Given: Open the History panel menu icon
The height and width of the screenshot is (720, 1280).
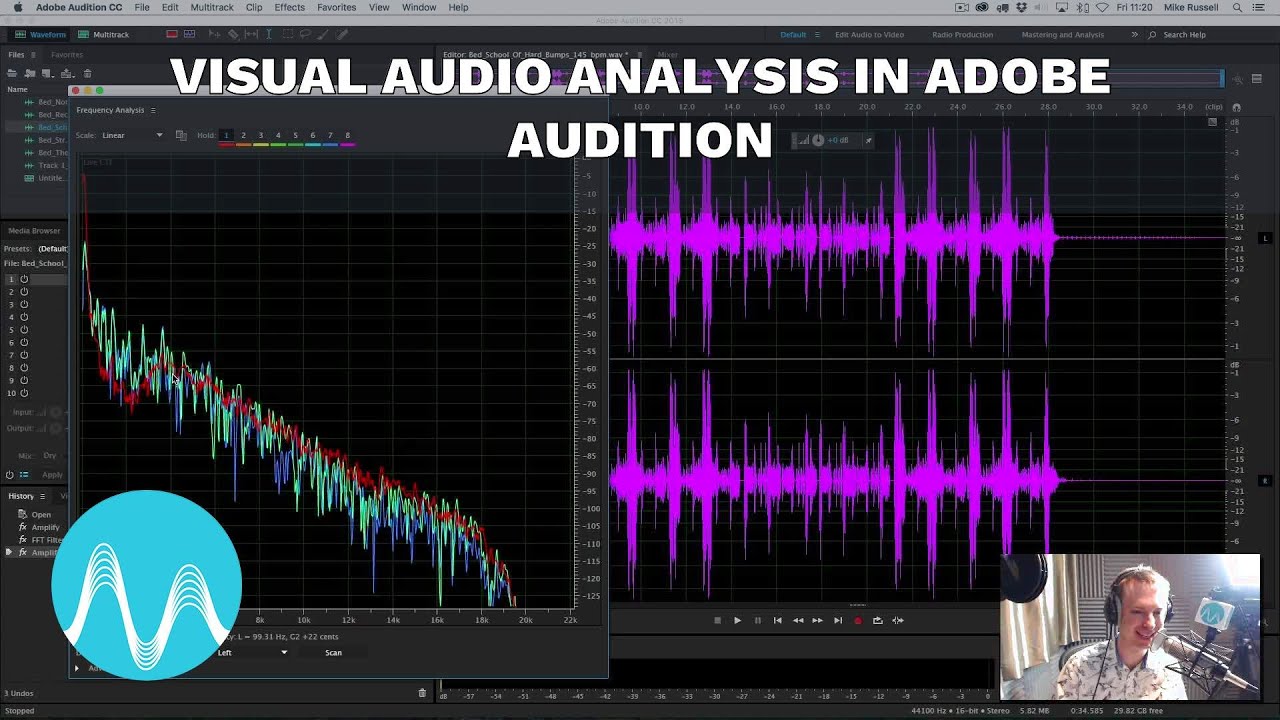Looking at the screenshot, I should tap(42, 496).
